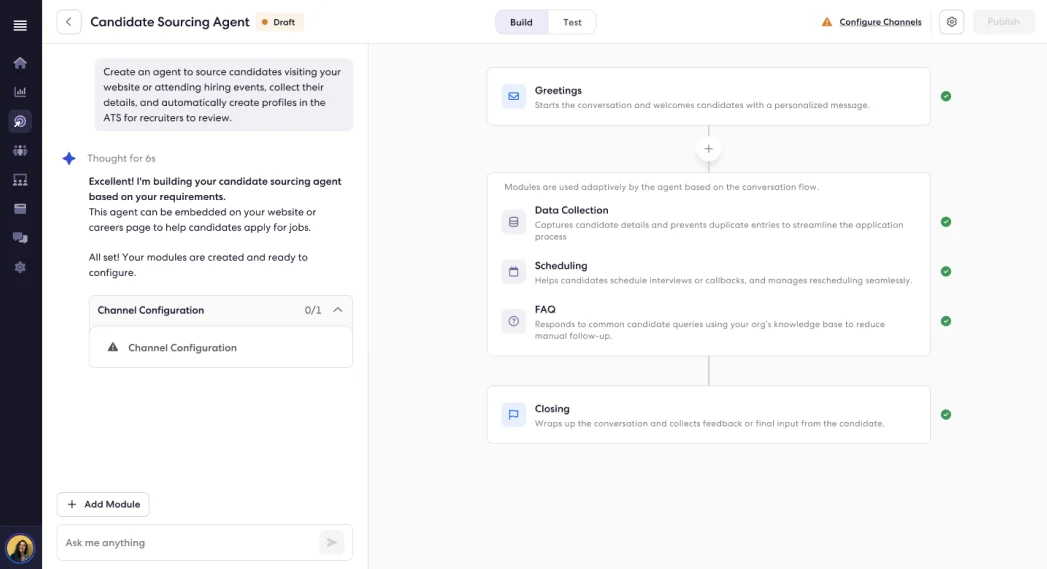Viewport: 1047px width, 569px height.
Task: Open the card list sidebar icon
Action: tap(20, 209)
